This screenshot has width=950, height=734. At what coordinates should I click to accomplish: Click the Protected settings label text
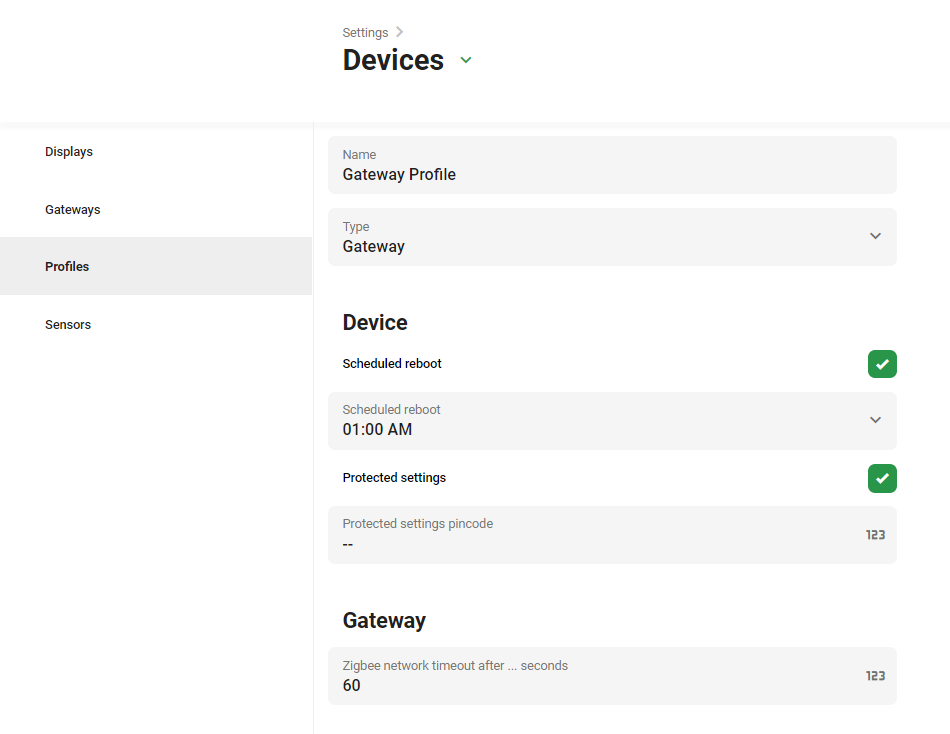tap(394, 478)
